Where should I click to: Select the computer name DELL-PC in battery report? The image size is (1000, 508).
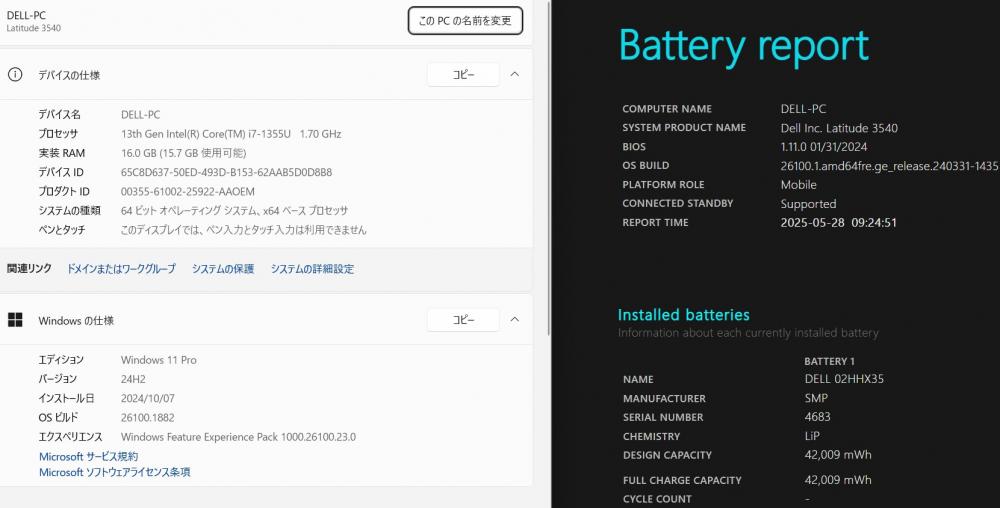[803, 109]
